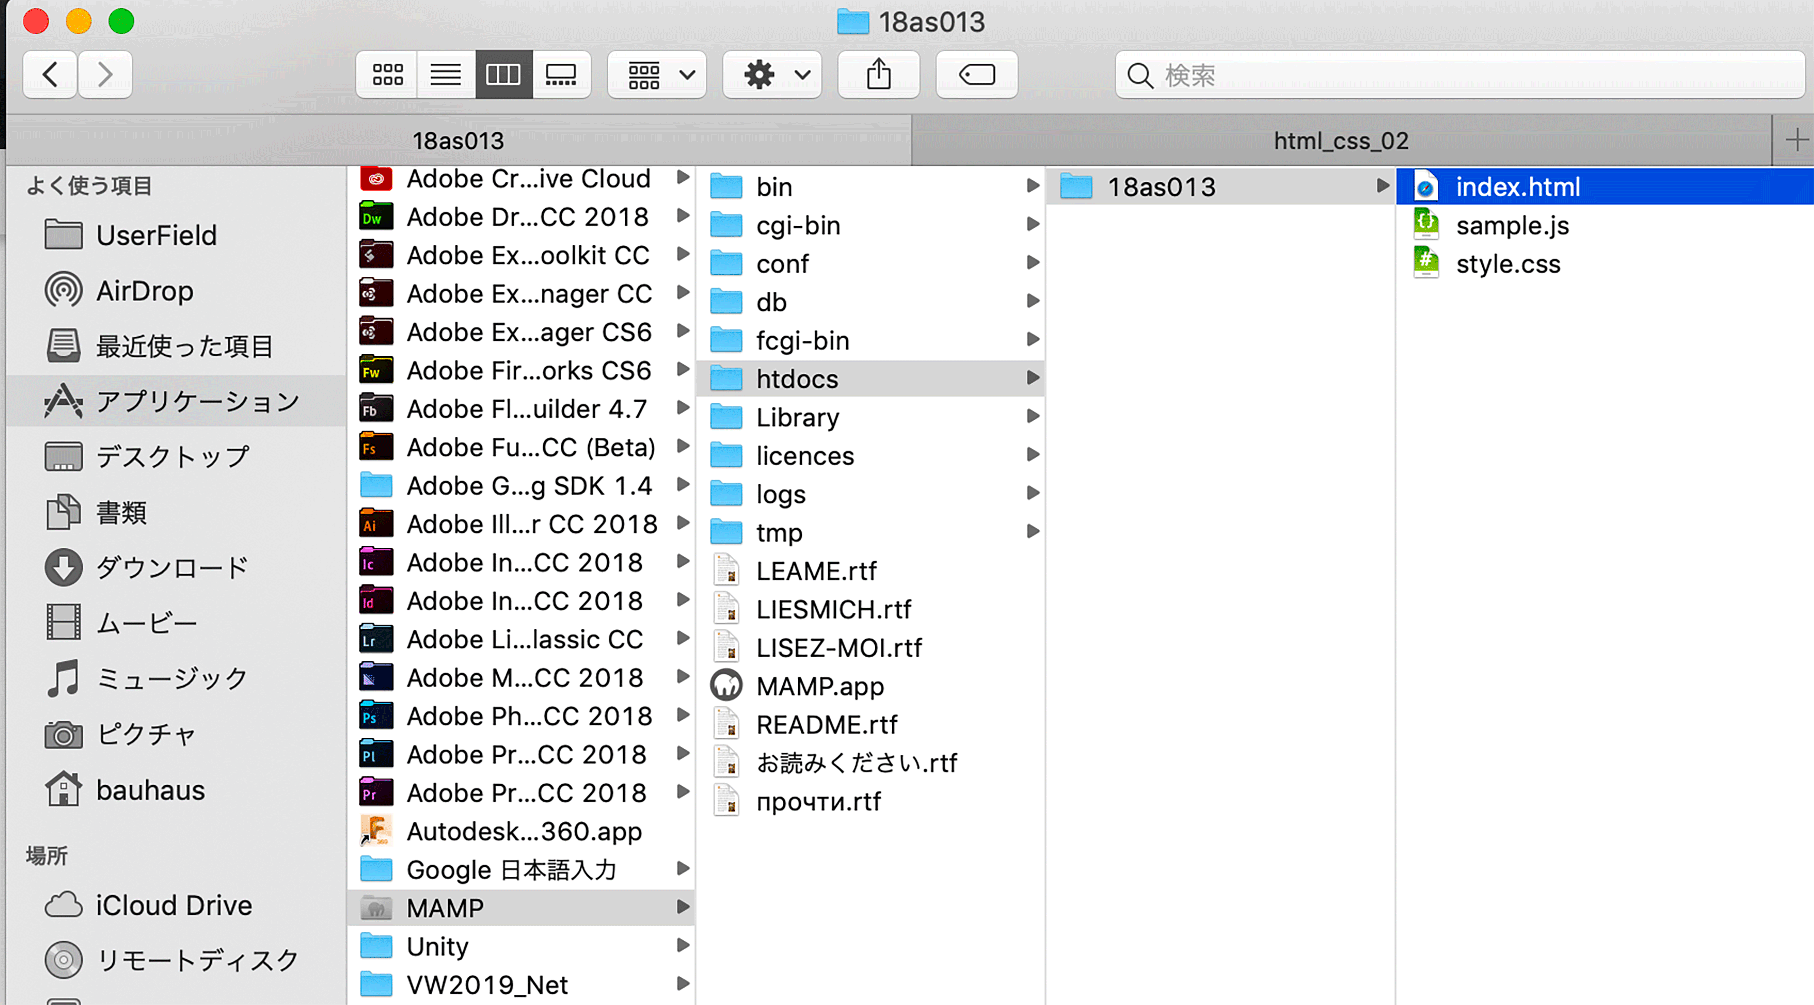1814x1005 pixels.
Task: Expand the Library folder arrow
Action: click(x=1032, y=417)
